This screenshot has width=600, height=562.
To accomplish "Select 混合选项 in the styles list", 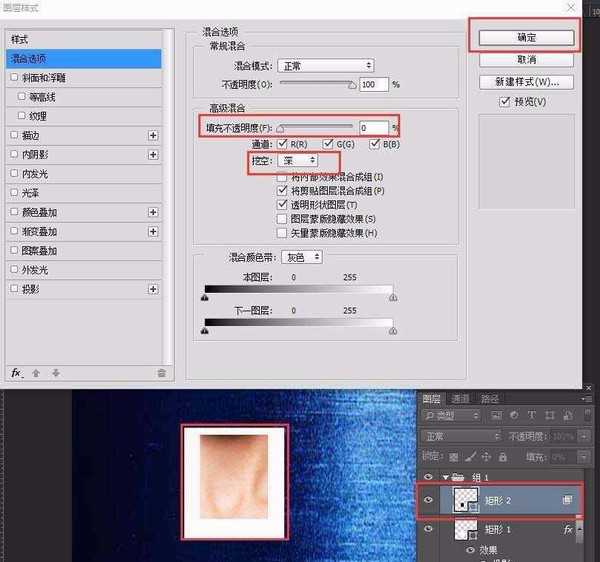I will pos(86,59).
